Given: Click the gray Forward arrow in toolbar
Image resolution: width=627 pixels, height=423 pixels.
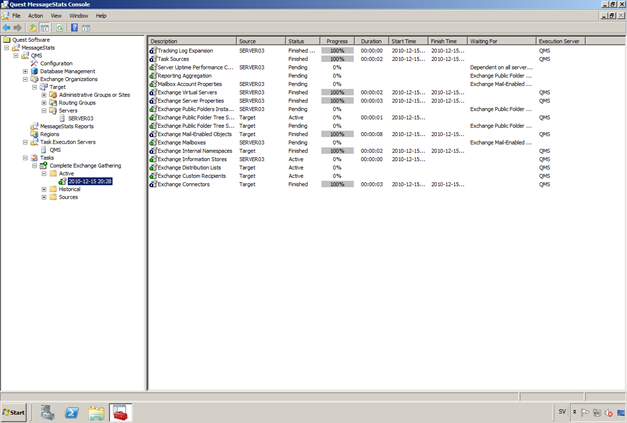Looking at the screenshot, I should click(17, 28).
